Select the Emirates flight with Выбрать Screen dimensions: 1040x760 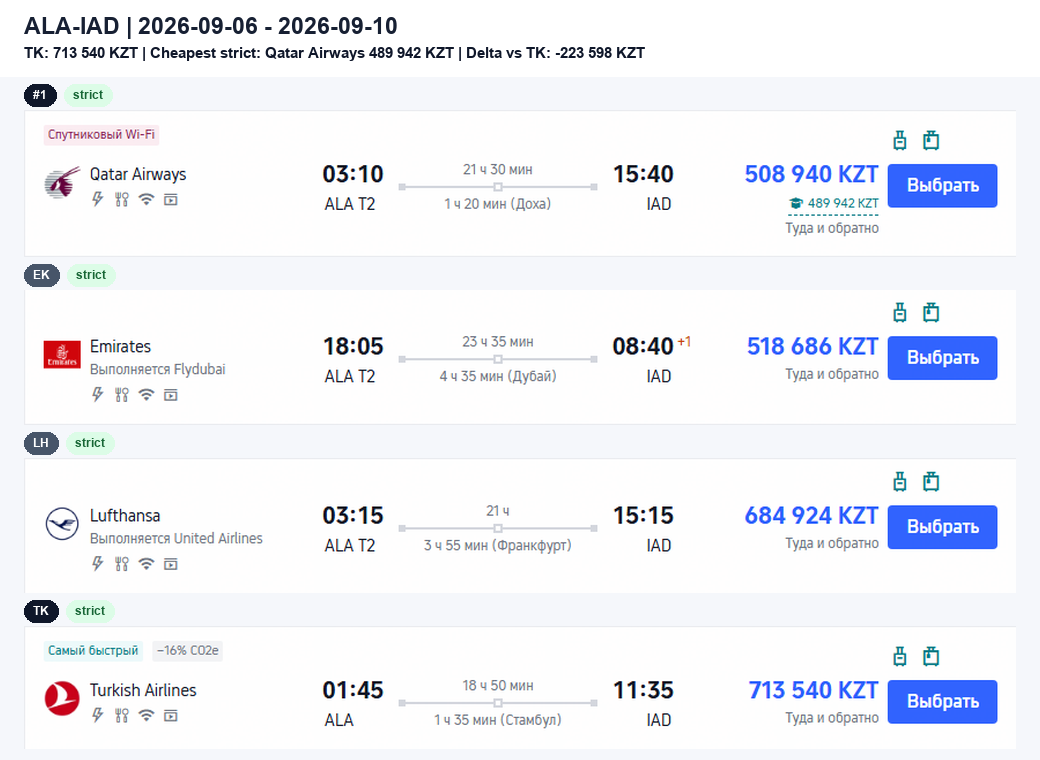[x=942, y=358]
